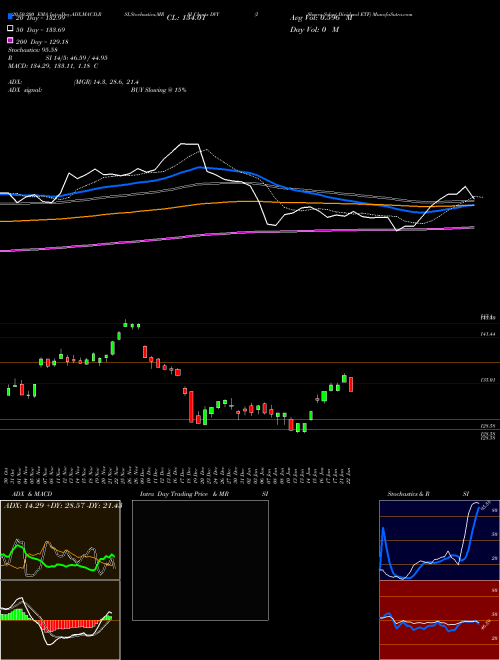Open the red RSI chart panel
Viewport: 500px width, 660px height.
coord(439,620)
